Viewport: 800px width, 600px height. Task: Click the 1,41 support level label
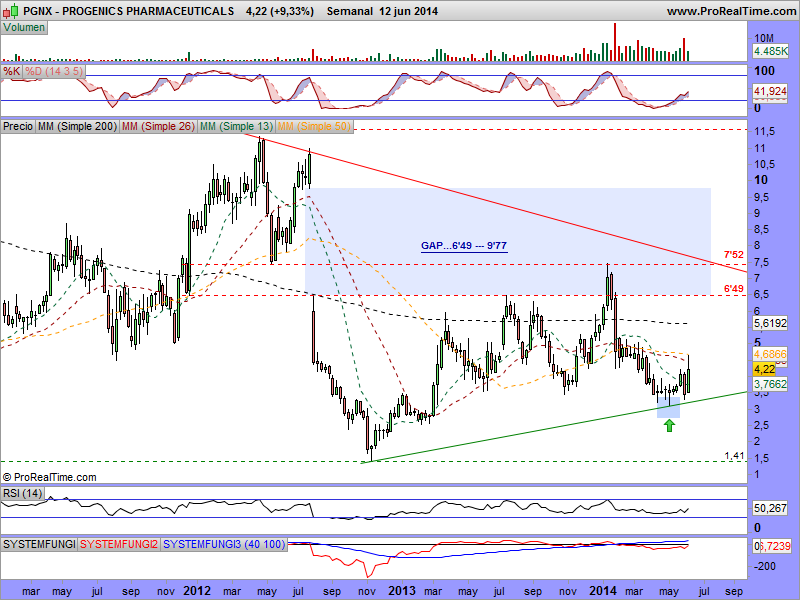coord(734,456)
